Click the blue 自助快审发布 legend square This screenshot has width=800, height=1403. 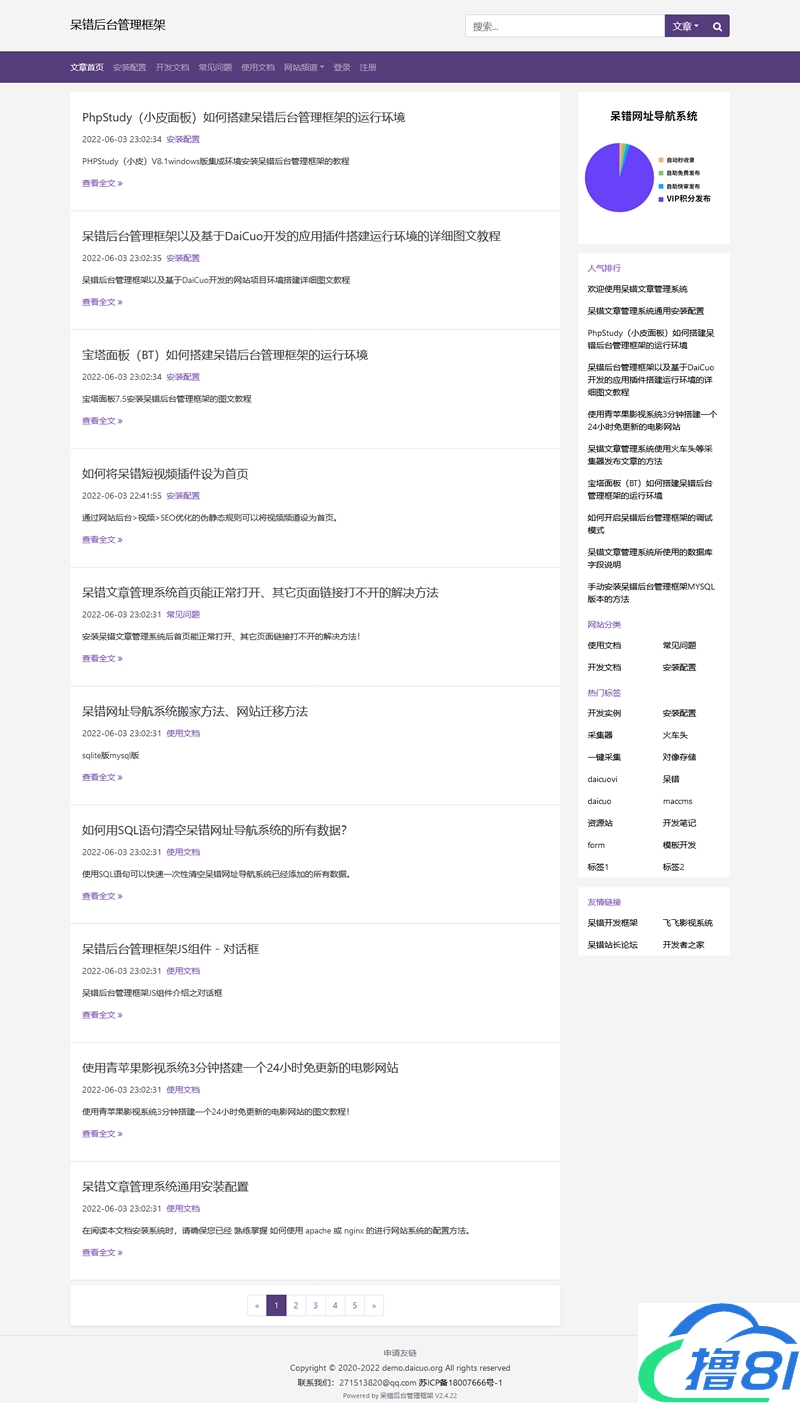click(661, 186)
